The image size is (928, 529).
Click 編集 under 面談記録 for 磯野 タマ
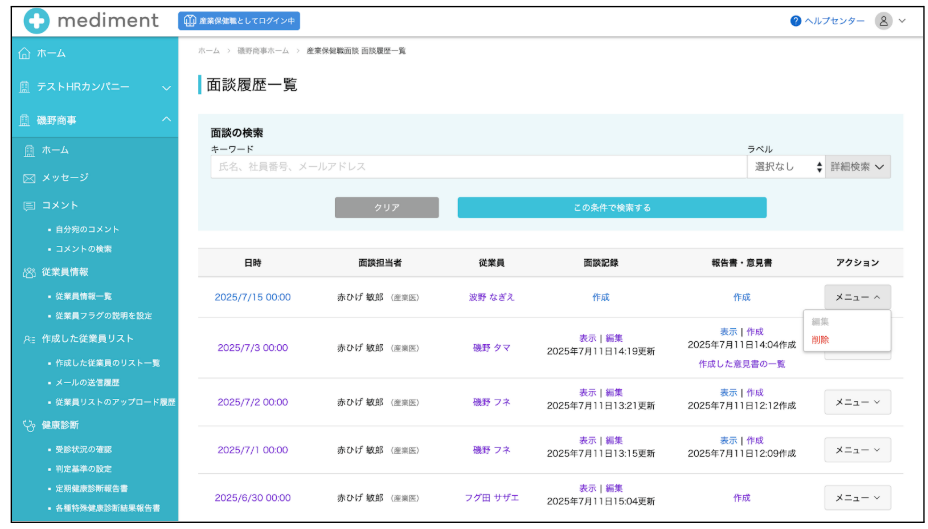click(614, 338)
